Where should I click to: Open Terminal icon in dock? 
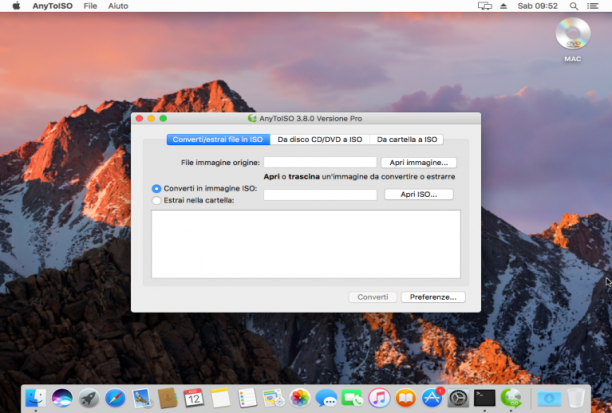(485, 398)
